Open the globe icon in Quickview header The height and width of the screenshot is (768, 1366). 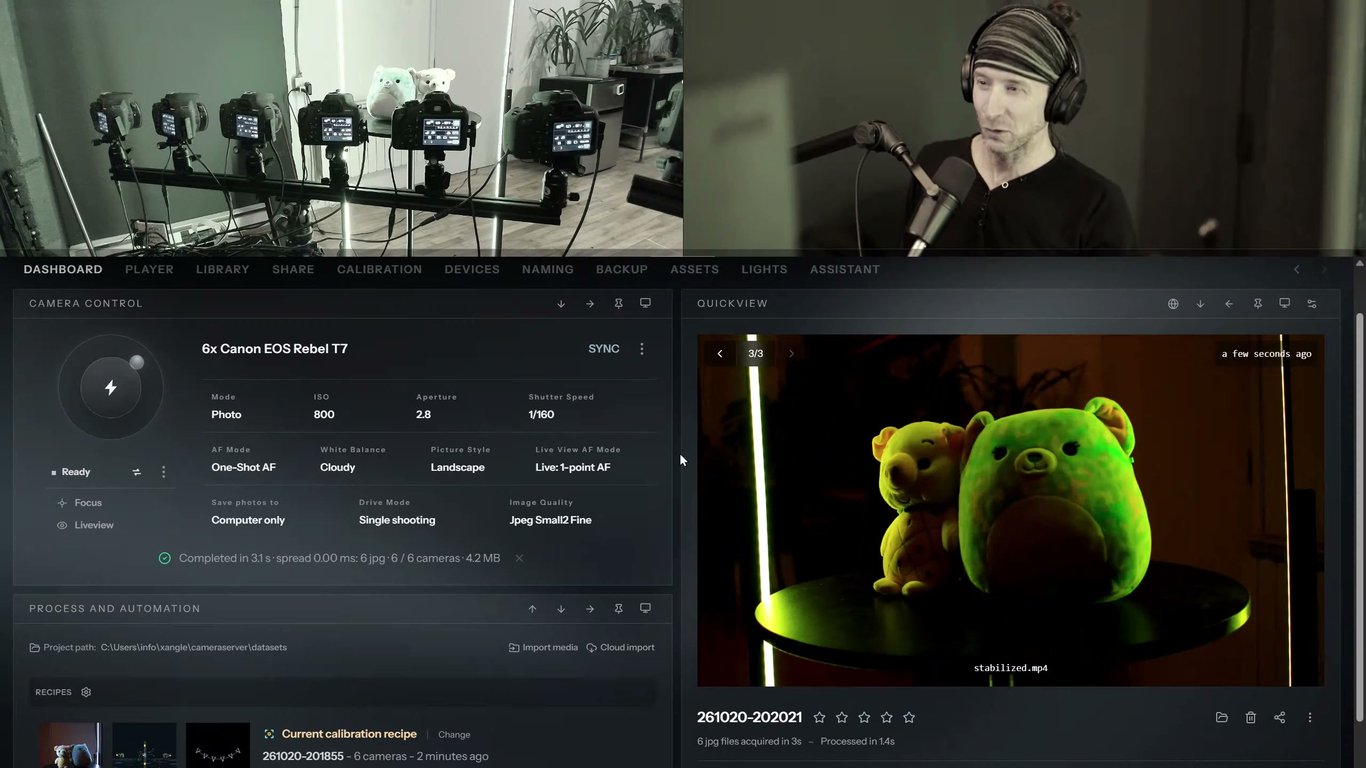click(1173, 303)
